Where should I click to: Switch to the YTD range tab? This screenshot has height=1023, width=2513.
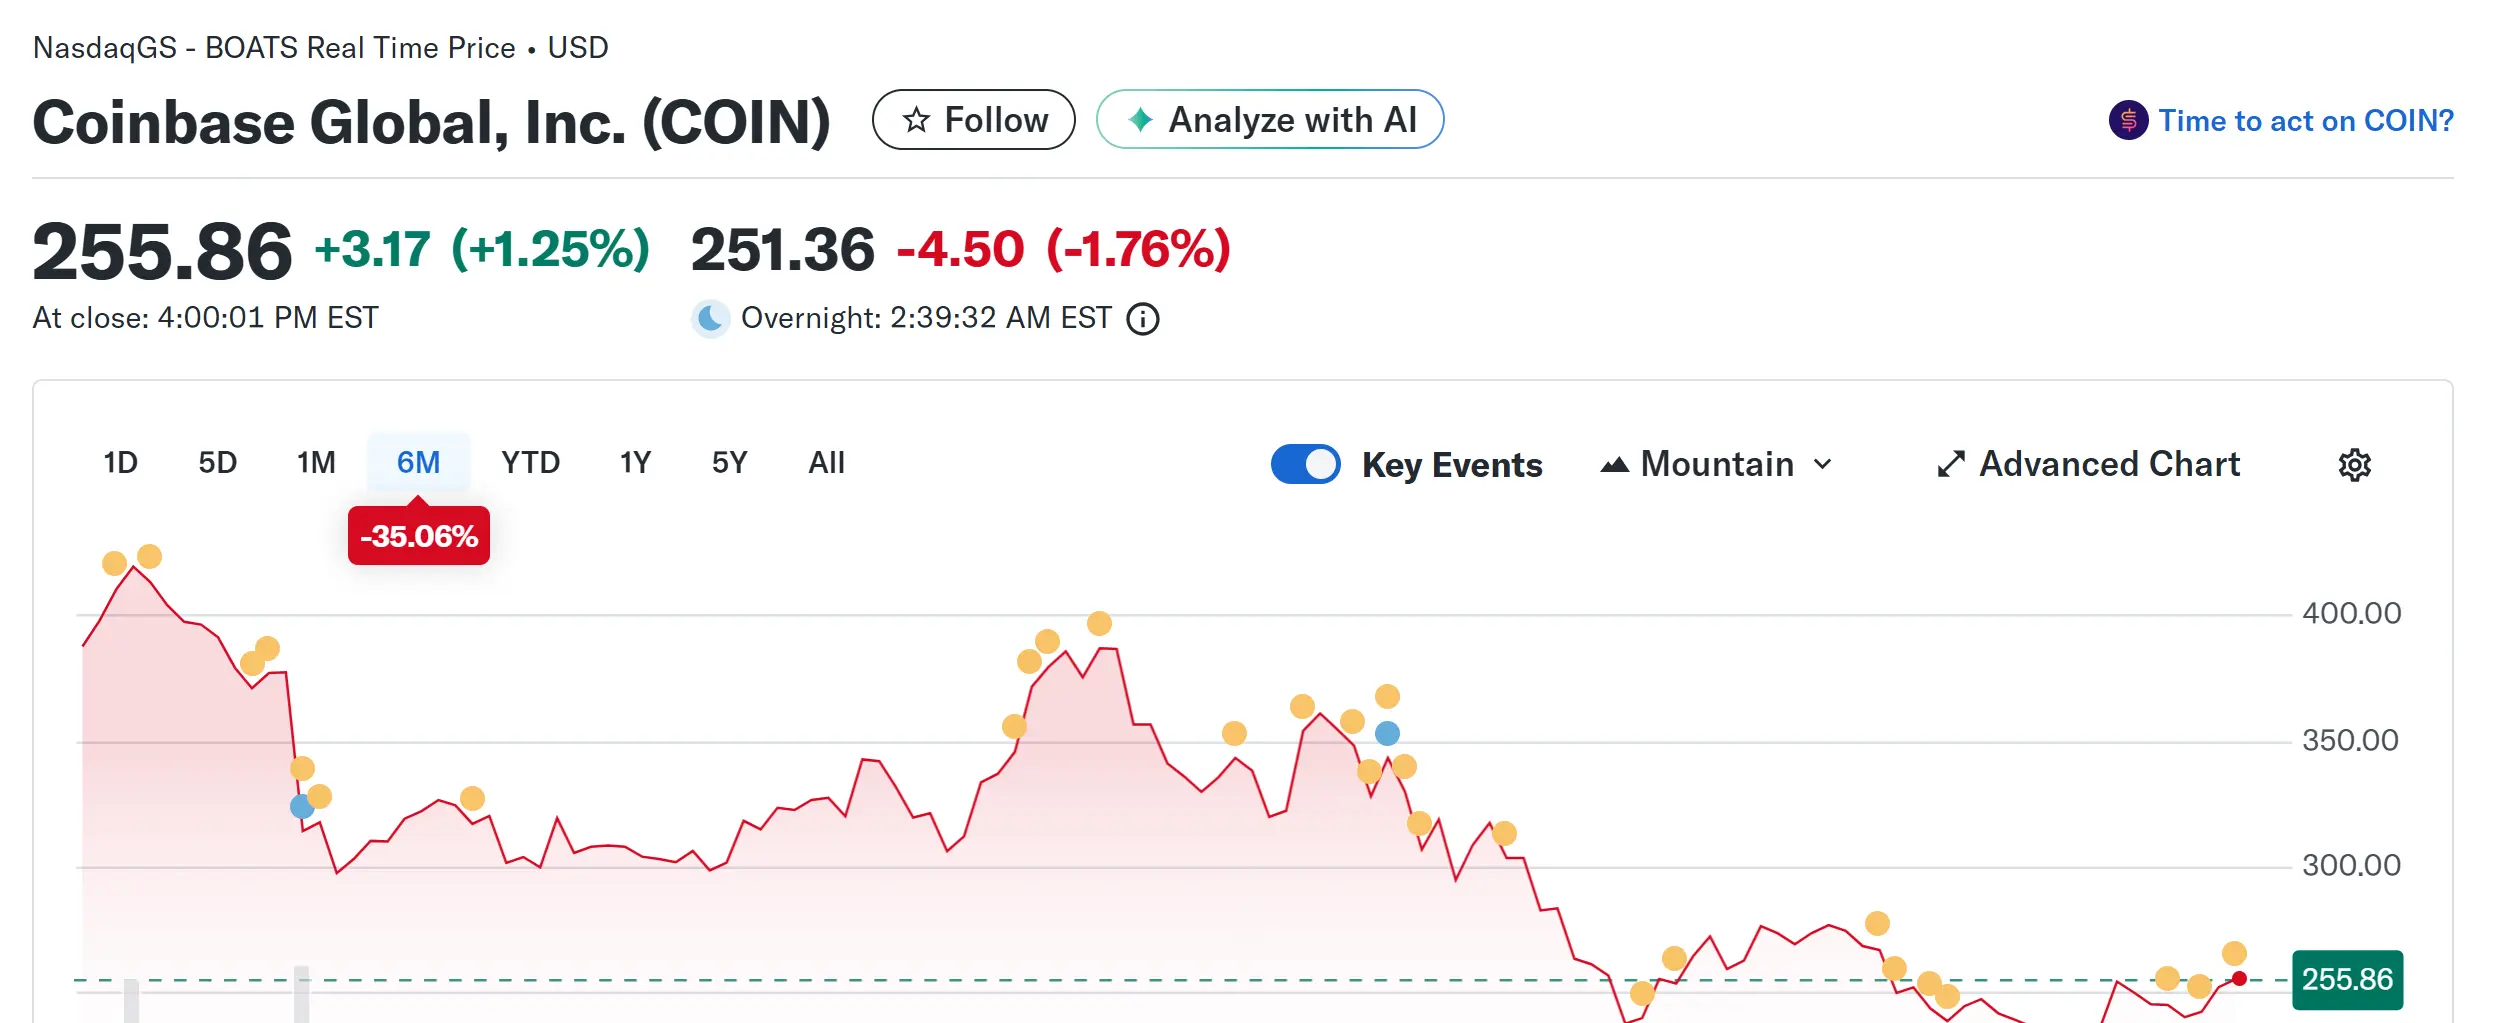click(x=530, y=463)
